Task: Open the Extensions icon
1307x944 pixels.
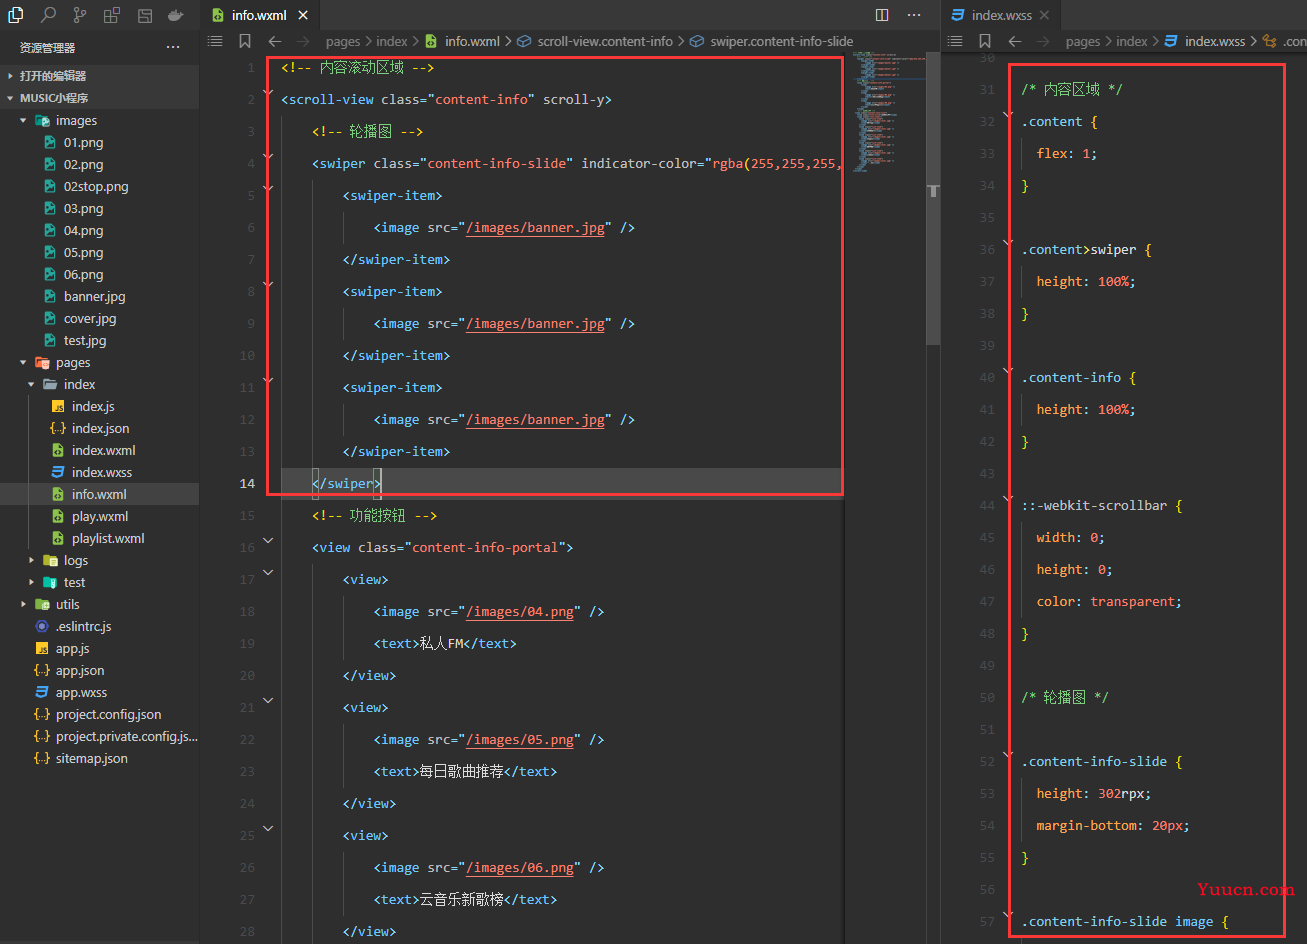Action: tap(112, 15)
